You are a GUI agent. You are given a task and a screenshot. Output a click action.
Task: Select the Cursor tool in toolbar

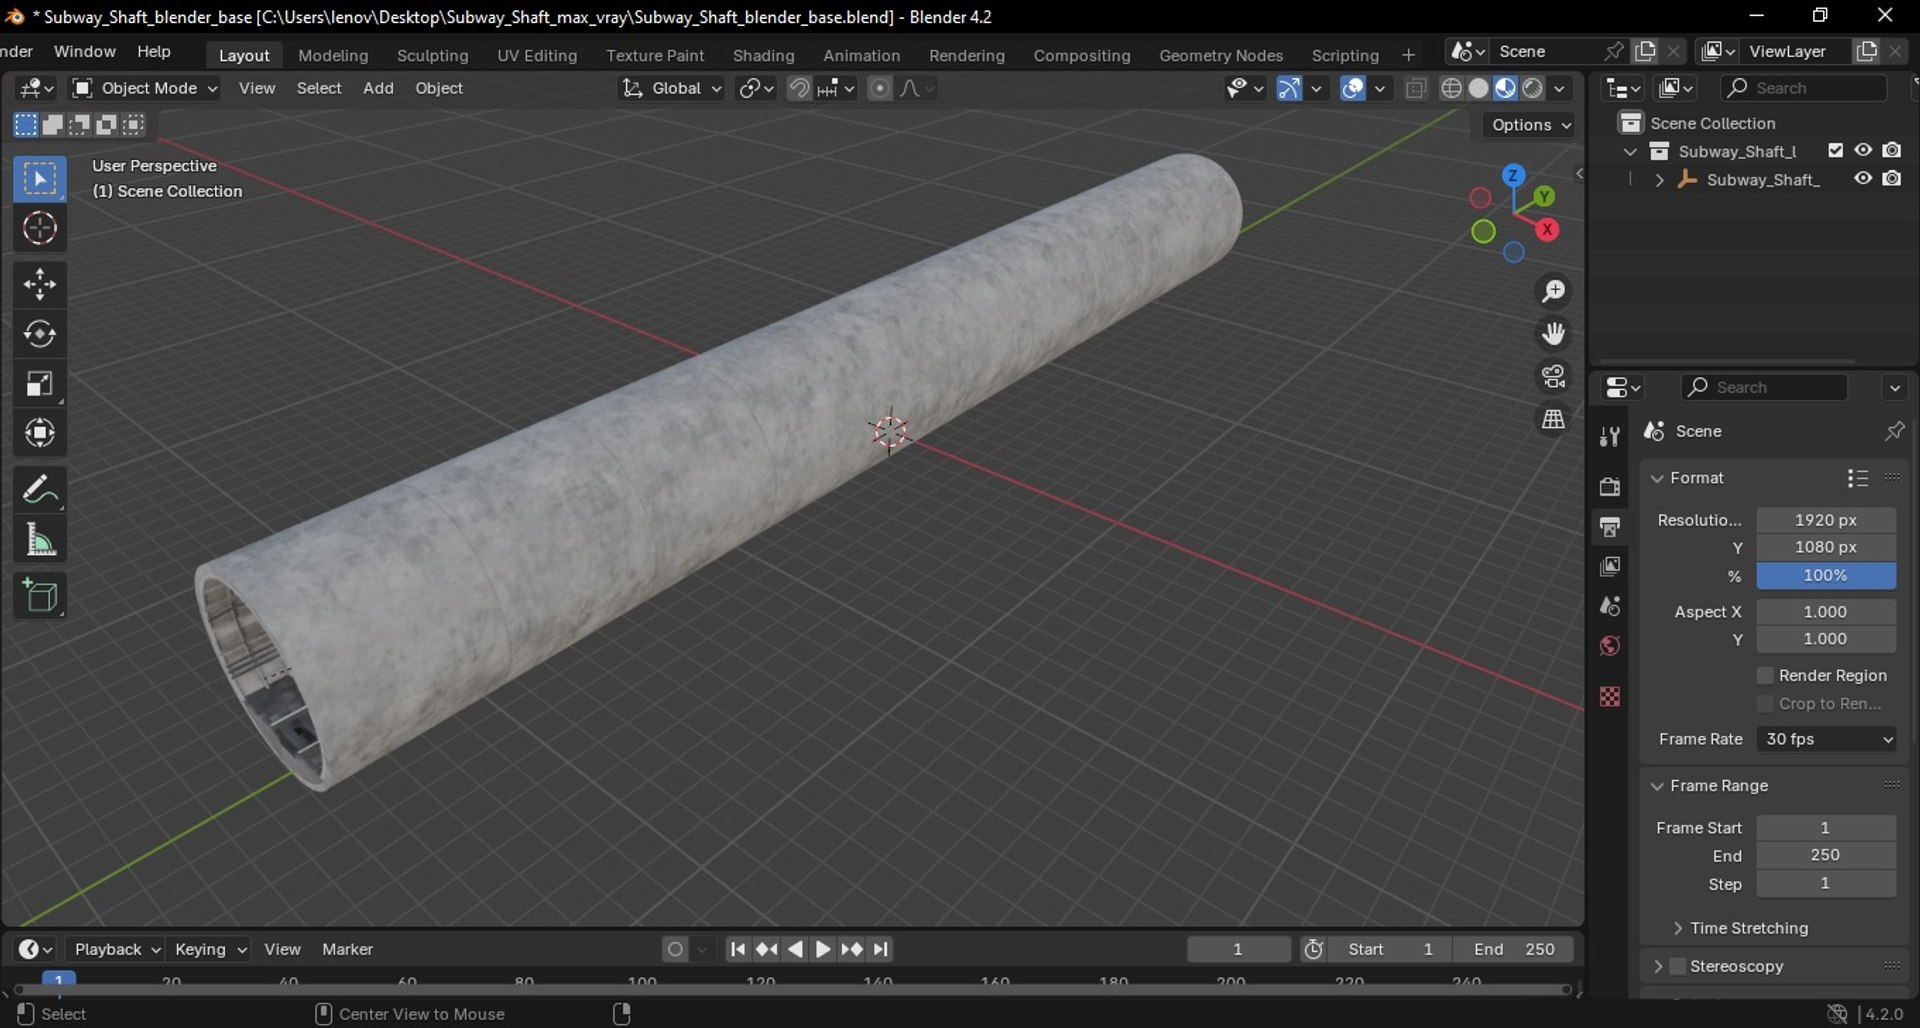(x=40, y=229)
